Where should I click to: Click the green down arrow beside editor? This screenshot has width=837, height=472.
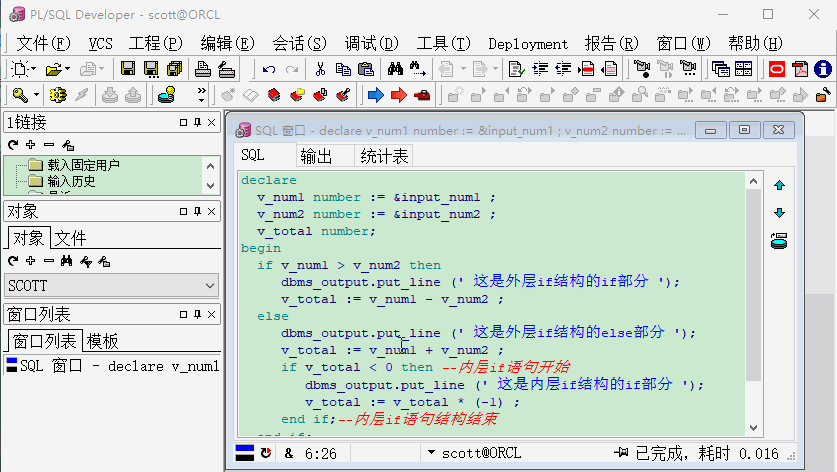779,213
